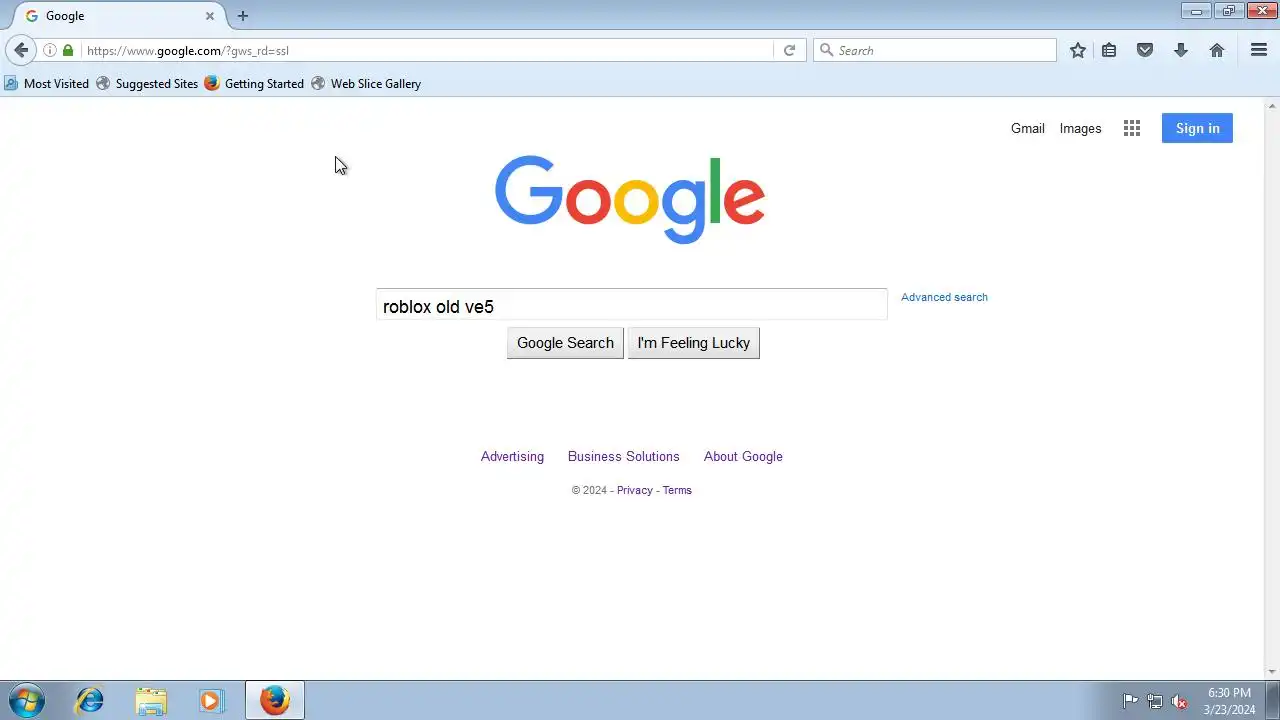Open Web Slice Gallery bookmark

(366, 84)
